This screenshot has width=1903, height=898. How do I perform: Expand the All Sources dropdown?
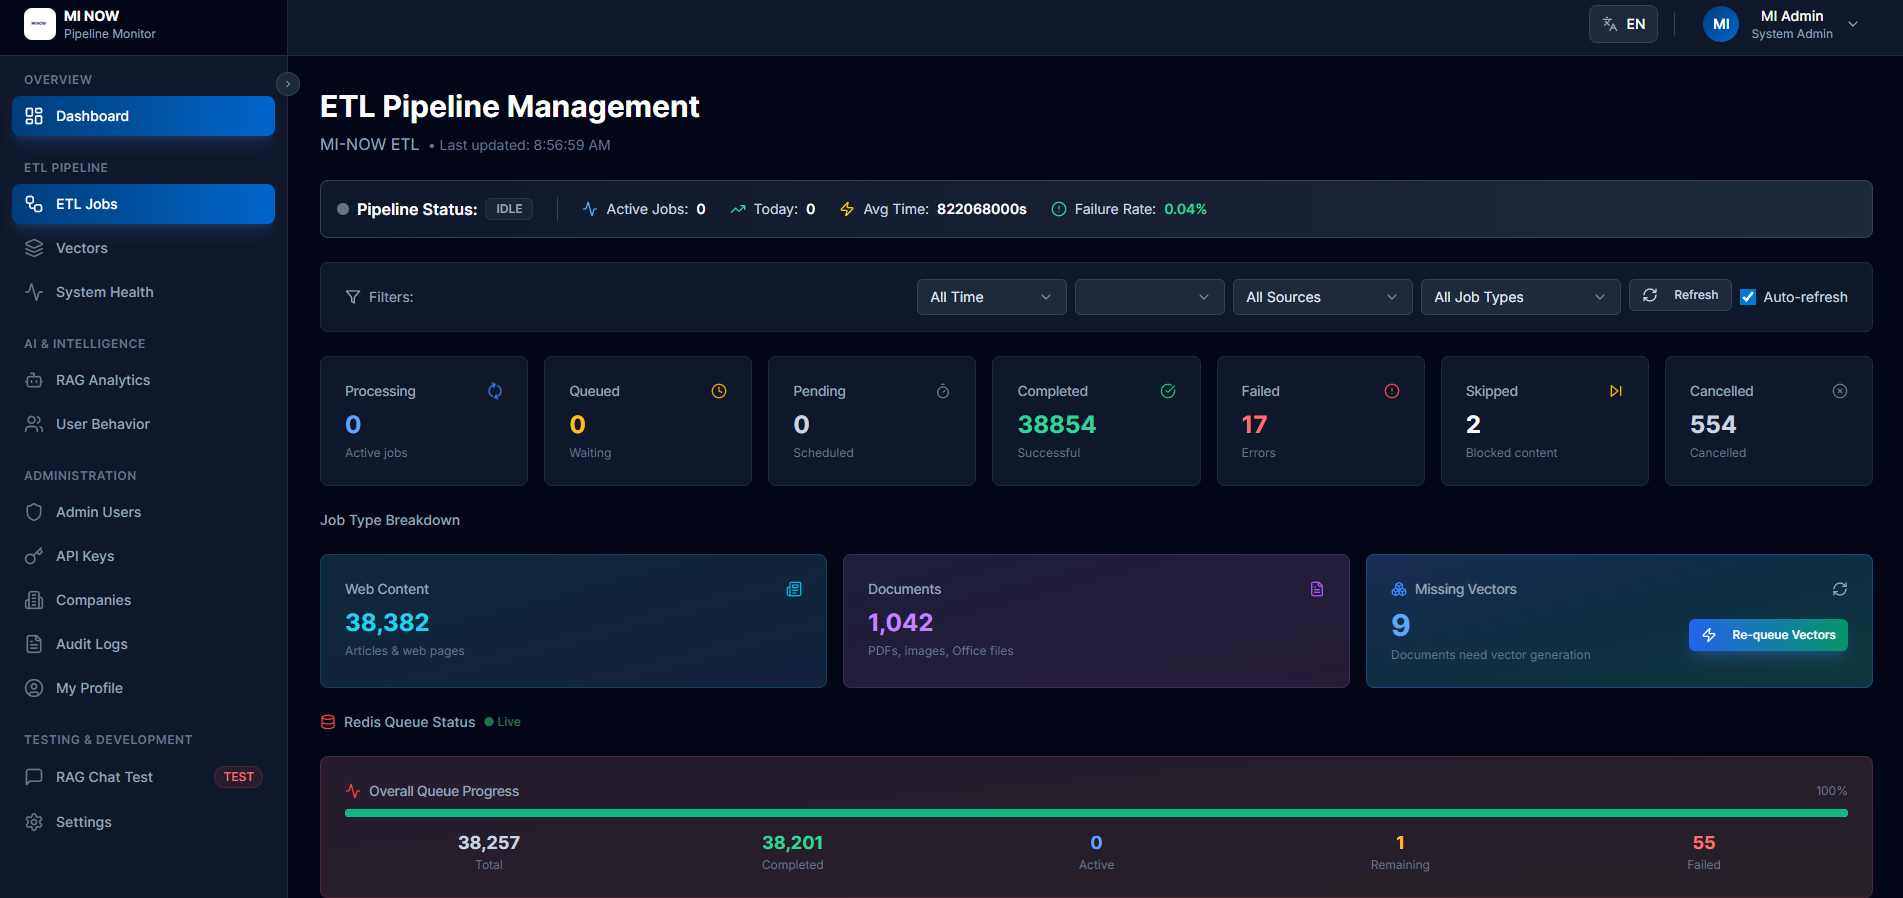(x=1321, y=297)
